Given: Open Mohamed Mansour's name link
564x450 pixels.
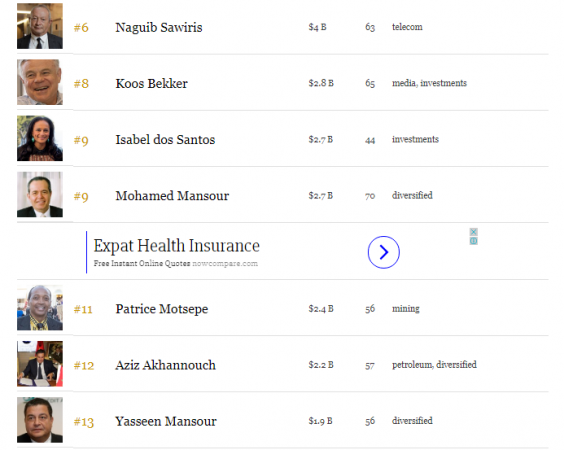Looking at the screenshot, I should [172, 196].
